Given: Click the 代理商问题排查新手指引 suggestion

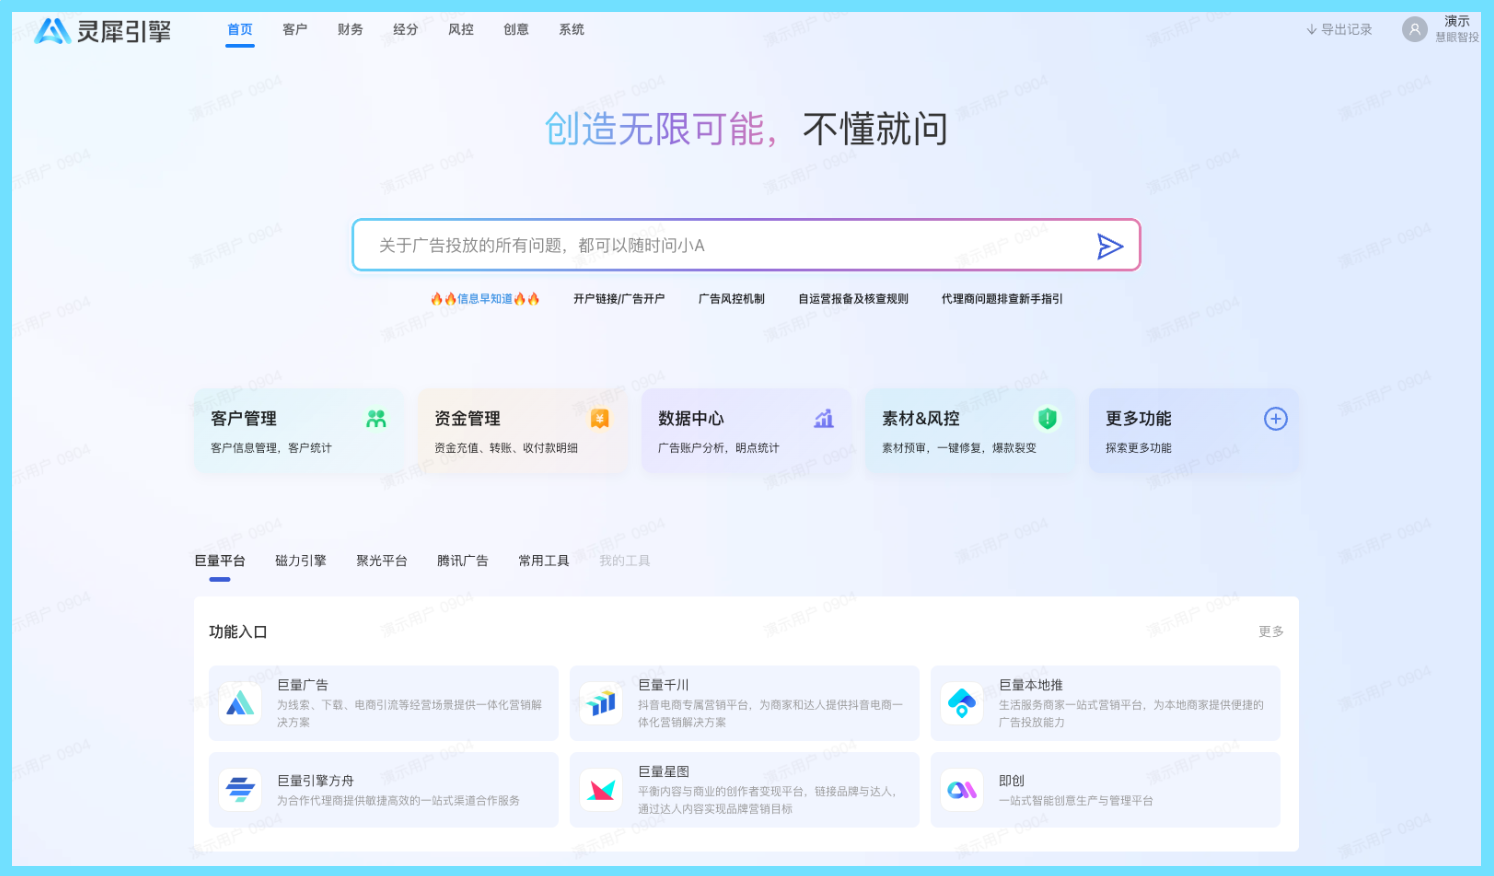Looking at the screenshot, I should [1002, 299].
